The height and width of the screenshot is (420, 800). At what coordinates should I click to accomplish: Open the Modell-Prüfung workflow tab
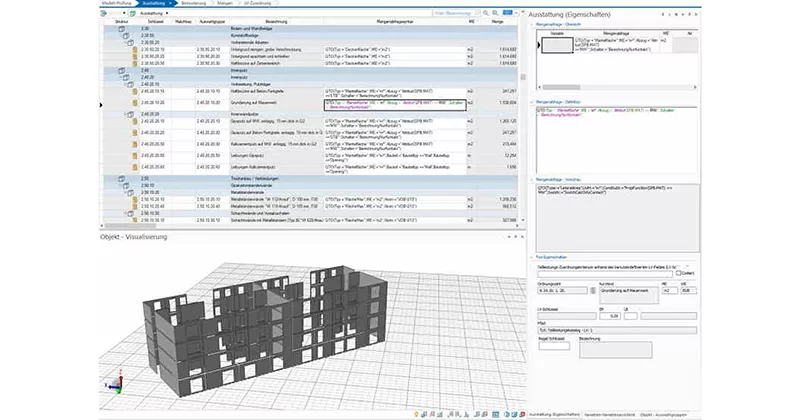click(x=117, y=3)
